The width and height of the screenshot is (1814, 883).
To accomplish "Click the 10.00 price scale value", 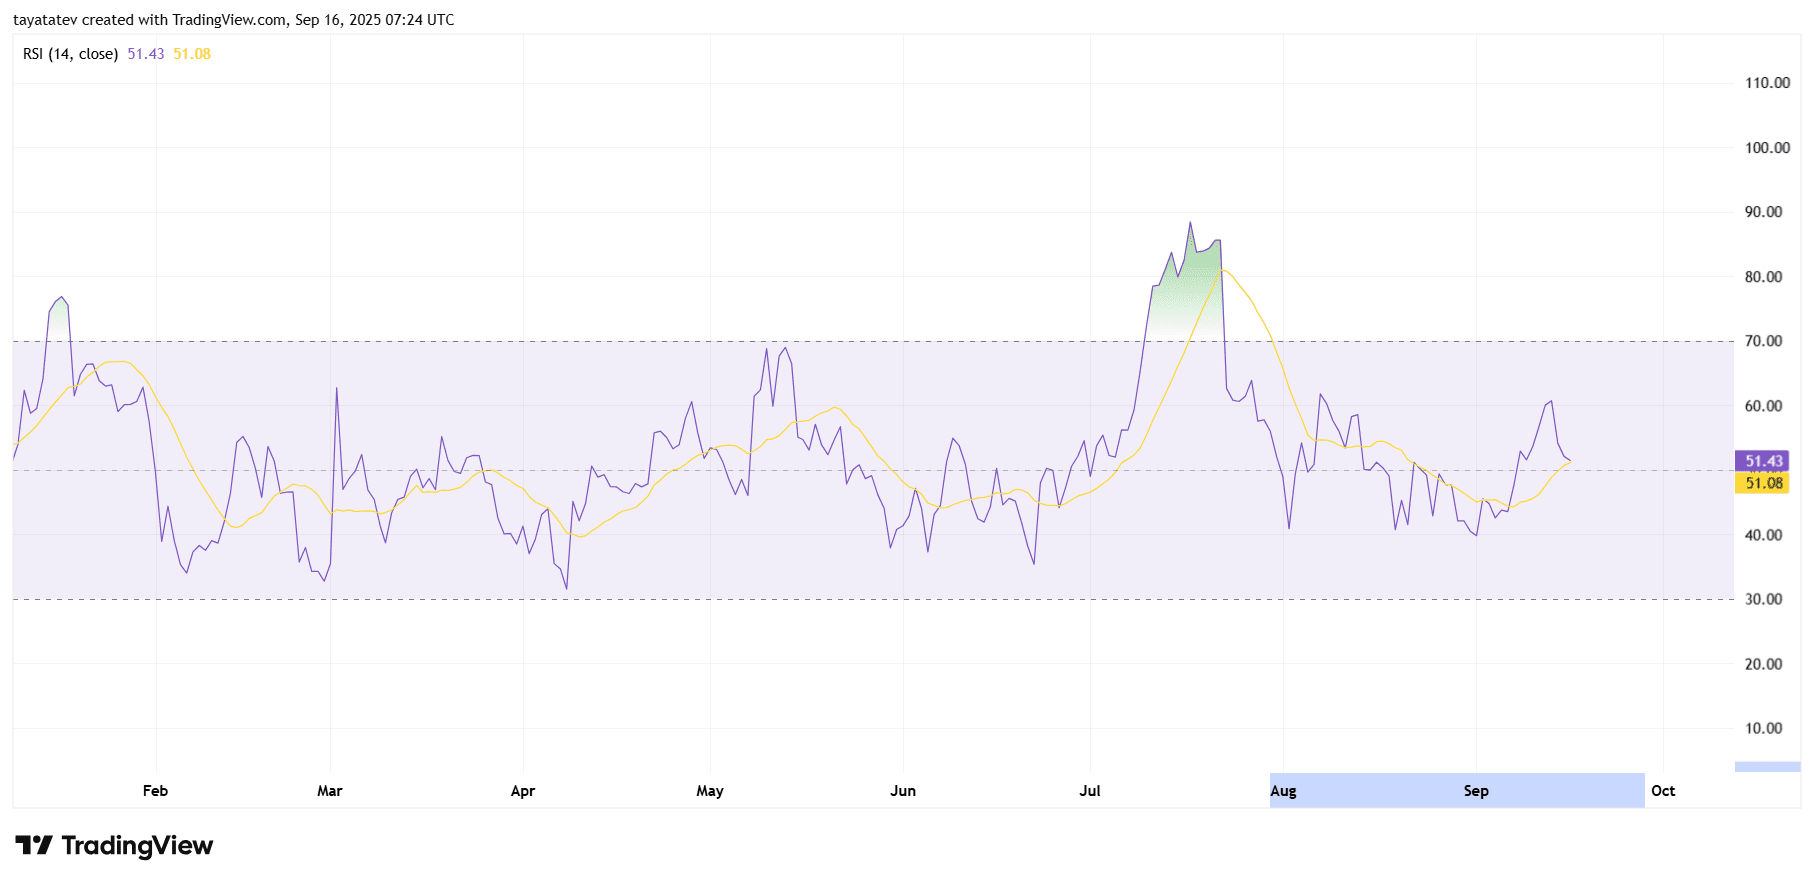I will [1764, 728].
